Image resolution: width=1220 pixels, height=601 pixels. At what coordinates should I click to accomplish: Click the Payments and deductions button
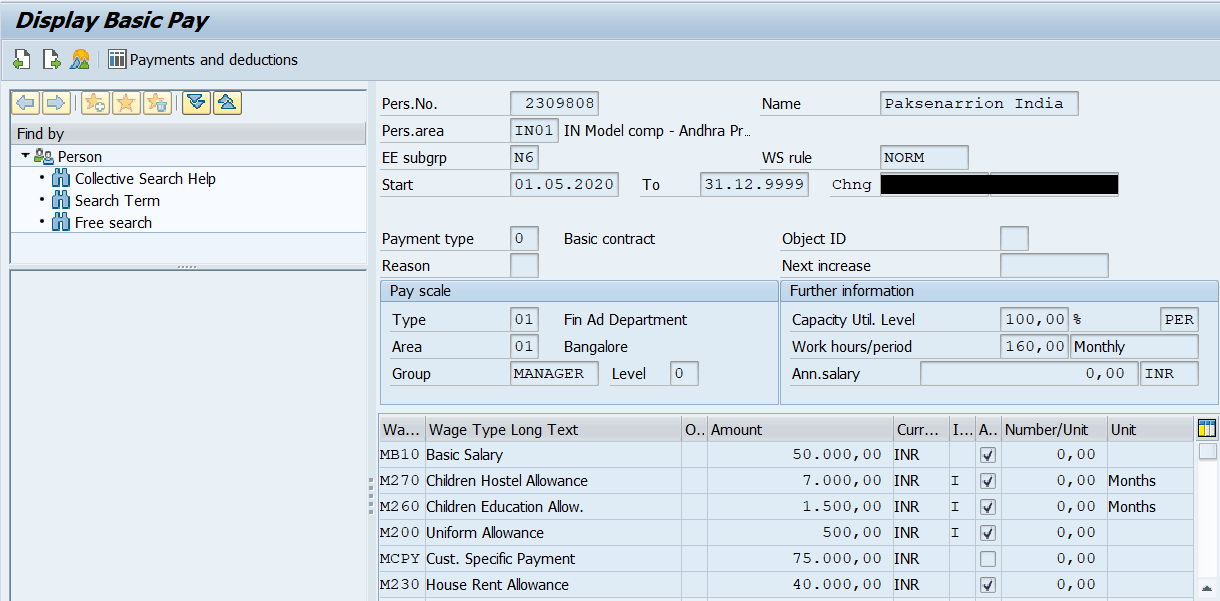pyautogui.click(x=203, y=60)
